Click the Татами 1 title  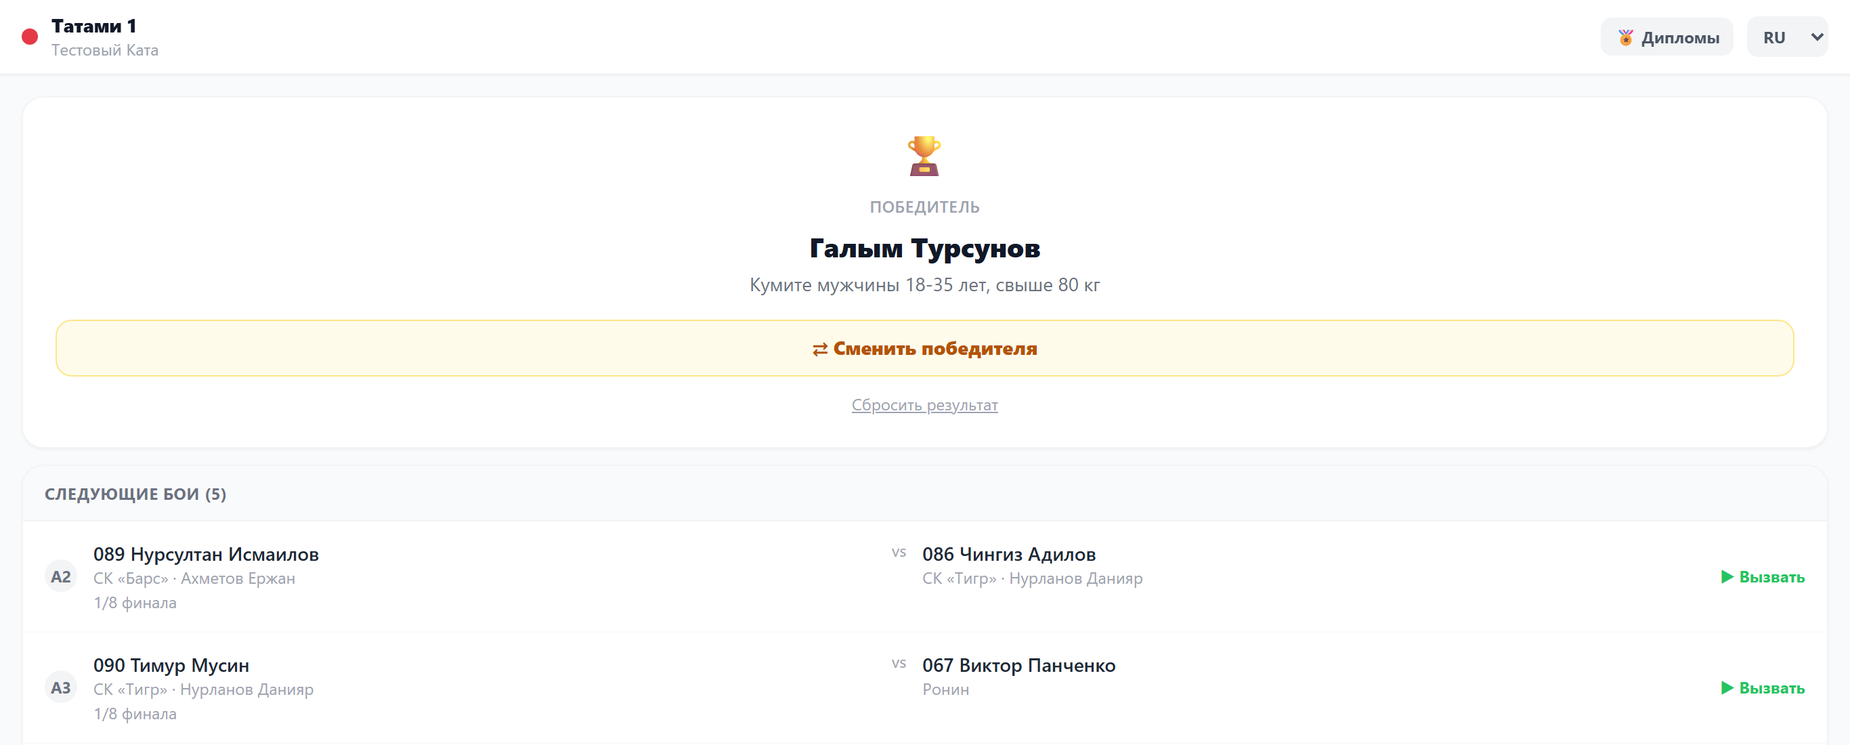94,26
